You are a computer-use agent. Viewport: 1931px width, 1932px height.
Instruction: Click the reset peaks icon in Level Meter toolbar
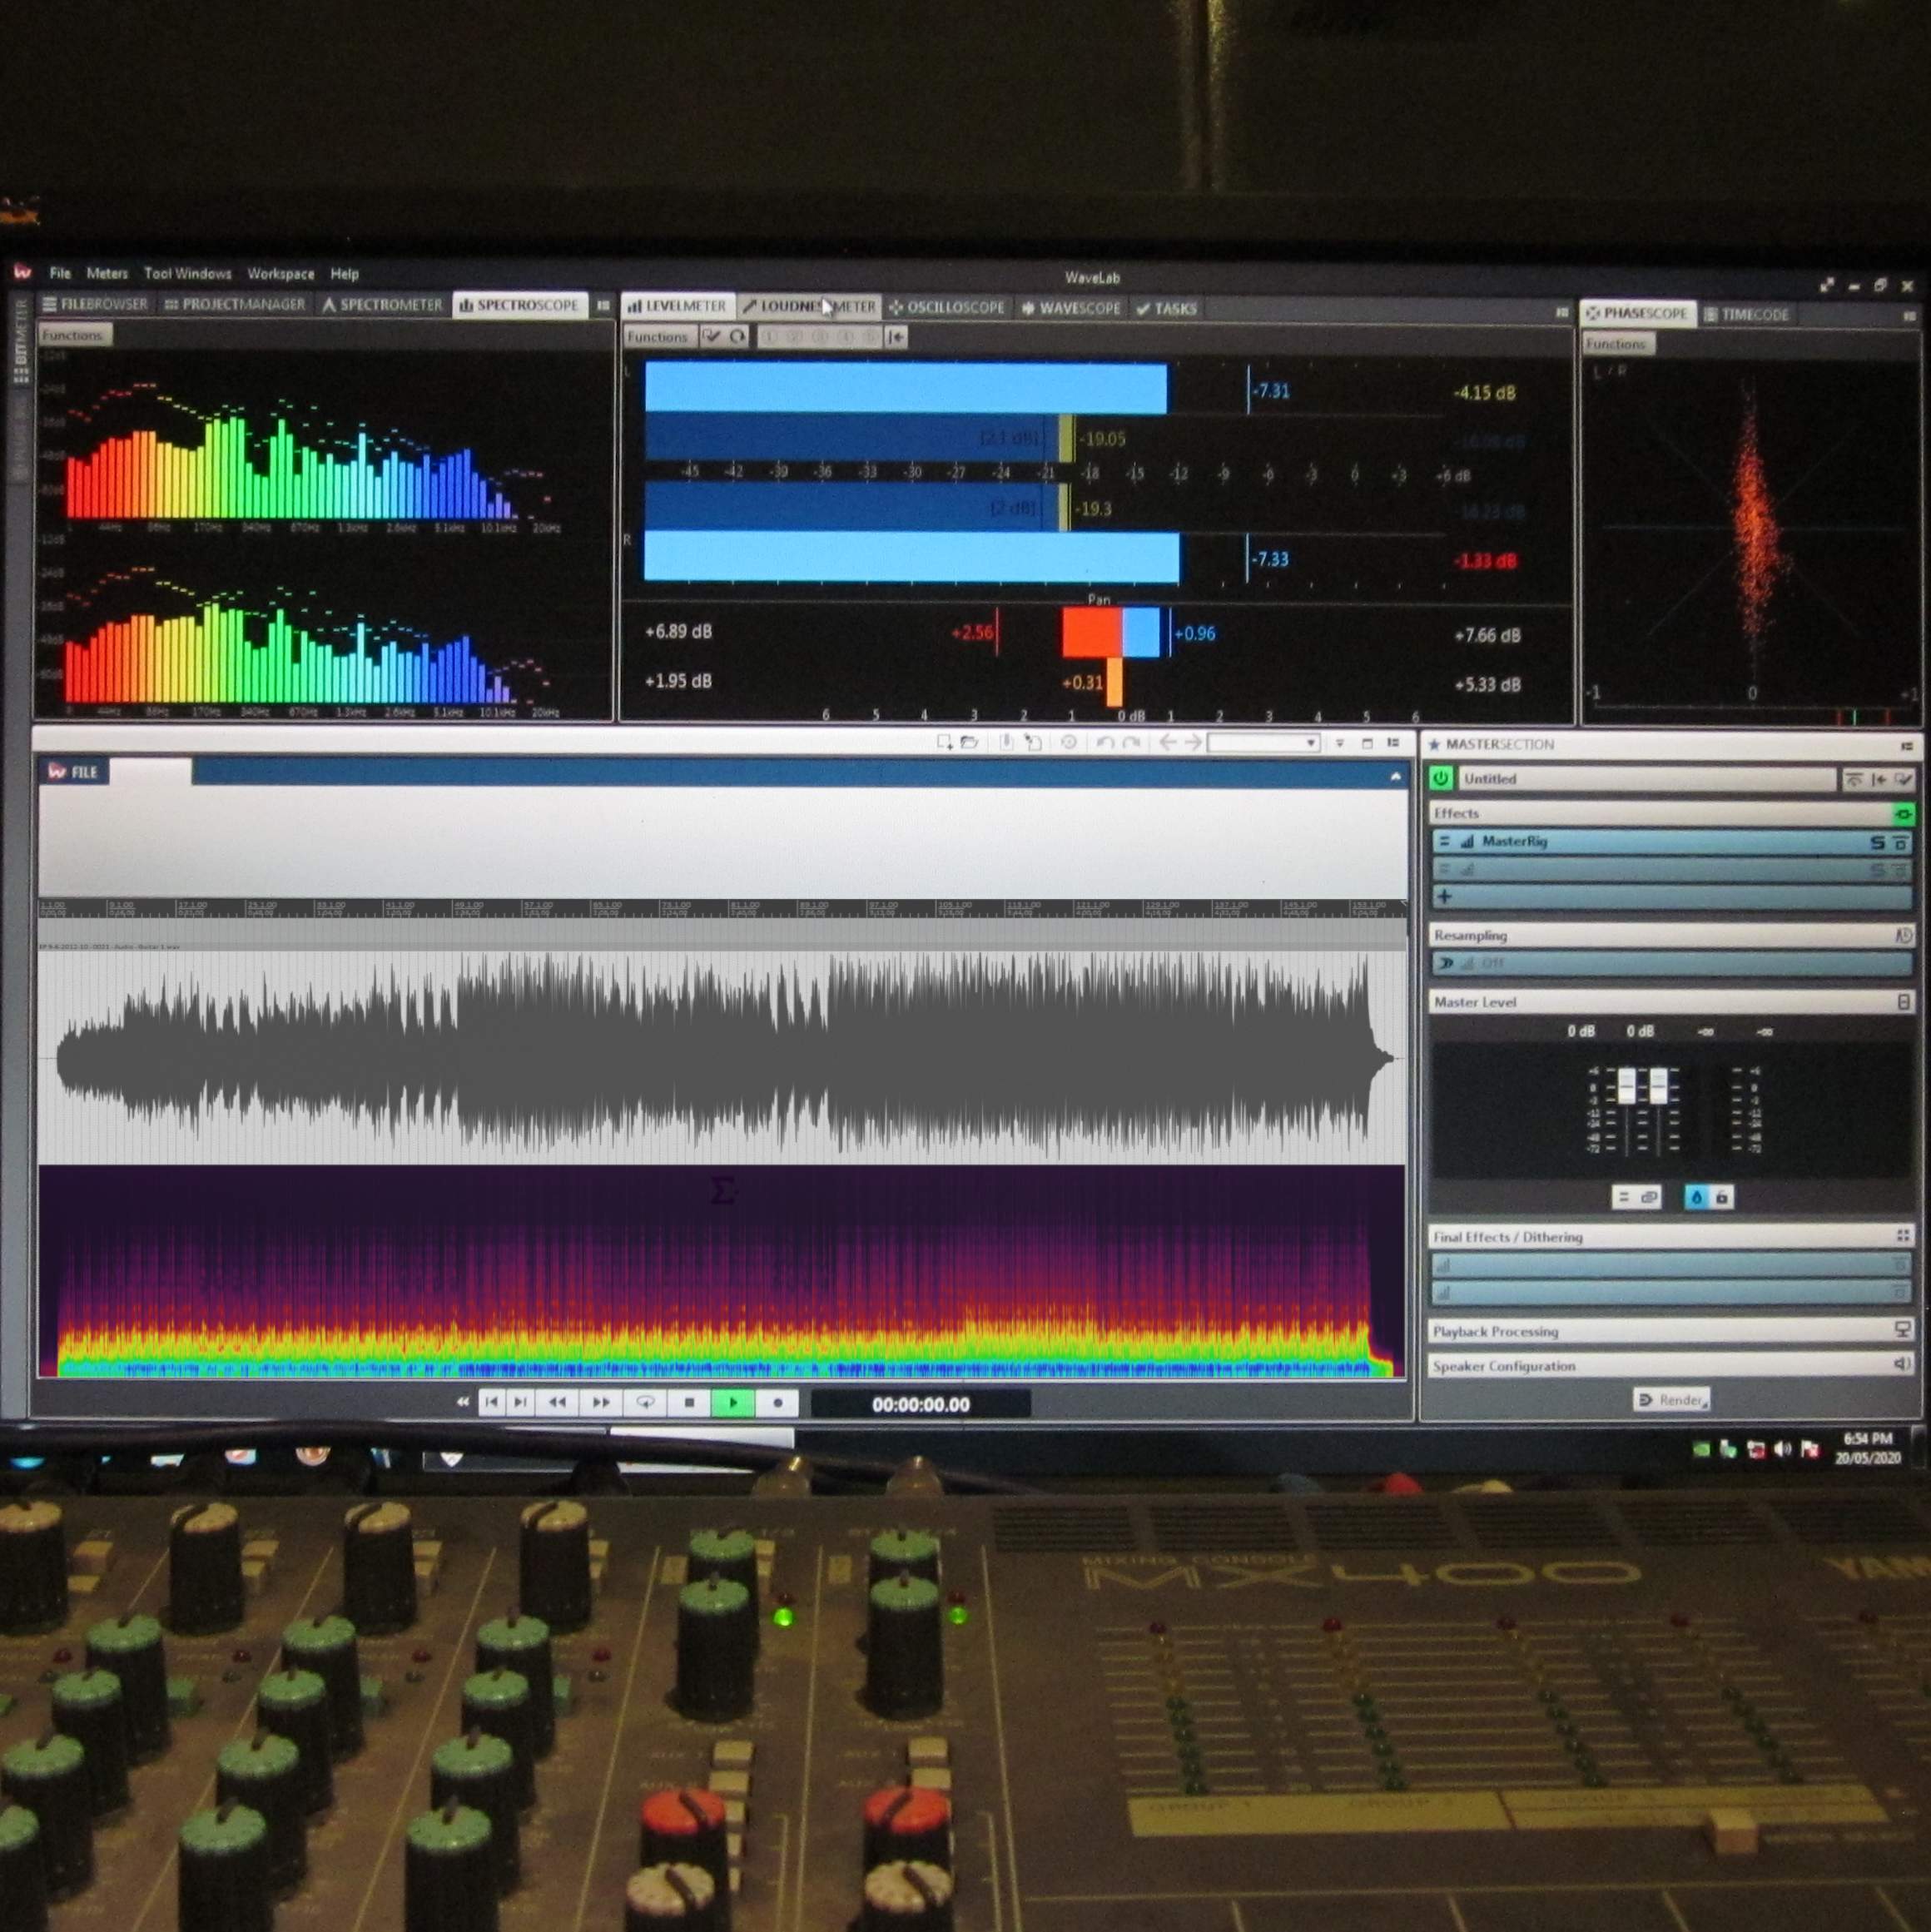737,337
